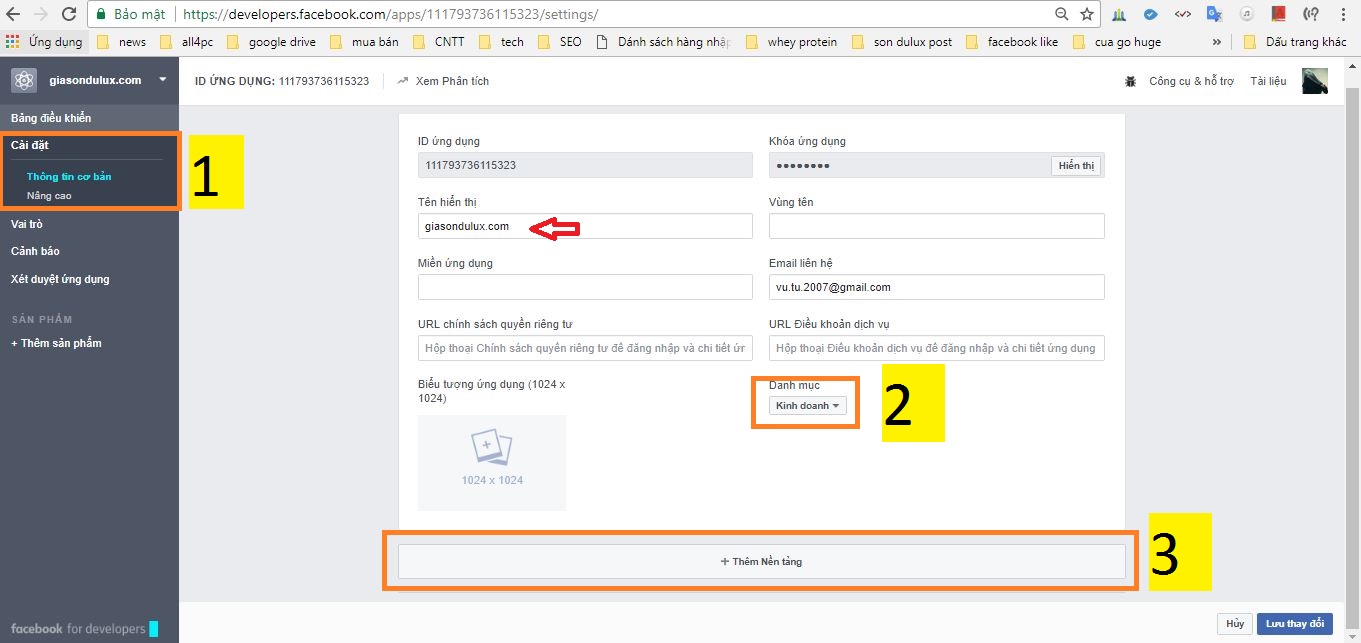Open the google drive bookmark folder
The image size is (1361, 643).
click(x=273, y=42)
